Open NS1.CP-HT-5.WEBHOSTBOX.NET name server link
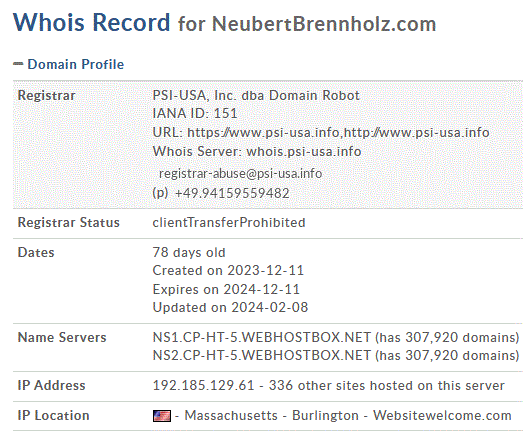The width and height of the screenshot is (524, 432). pyautogui.click(x=262, y=337)
